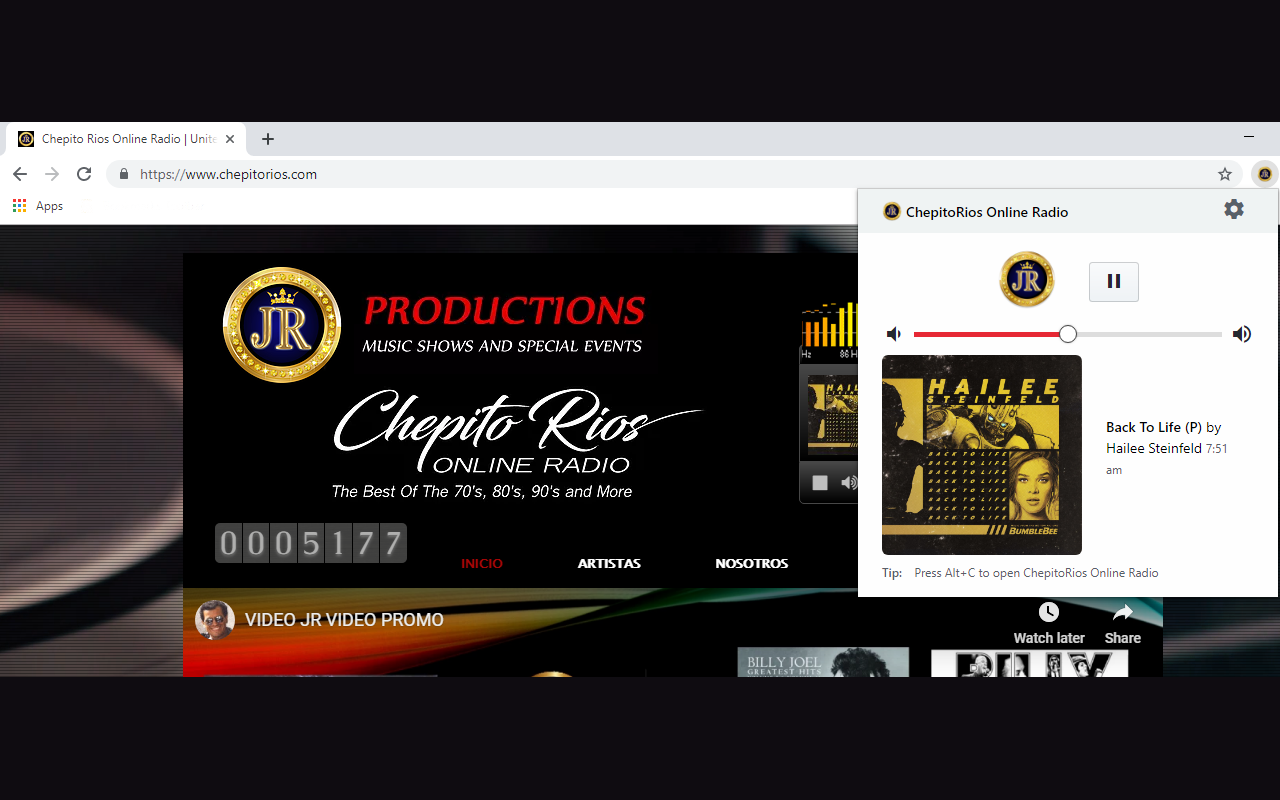Toggle Watch later on the video
The height and width of the screenshot is (800, 1280).
pyautogui.click(x=1048, y=621)
